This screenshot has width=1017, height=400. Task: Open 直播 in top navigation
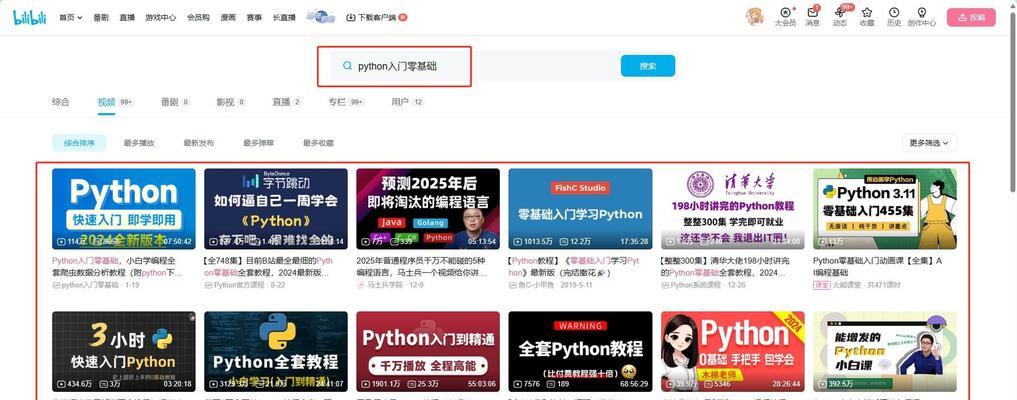point(127,18)
